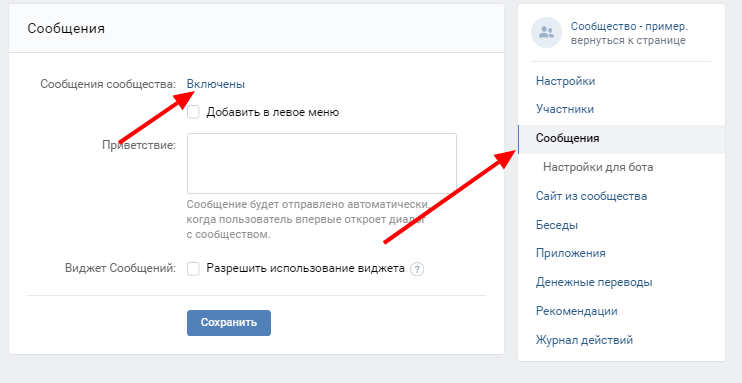Click "вернуться к странице" link
Image resolution: width=742 pixels, height=383 pixels.
click(x=628, y=40)
